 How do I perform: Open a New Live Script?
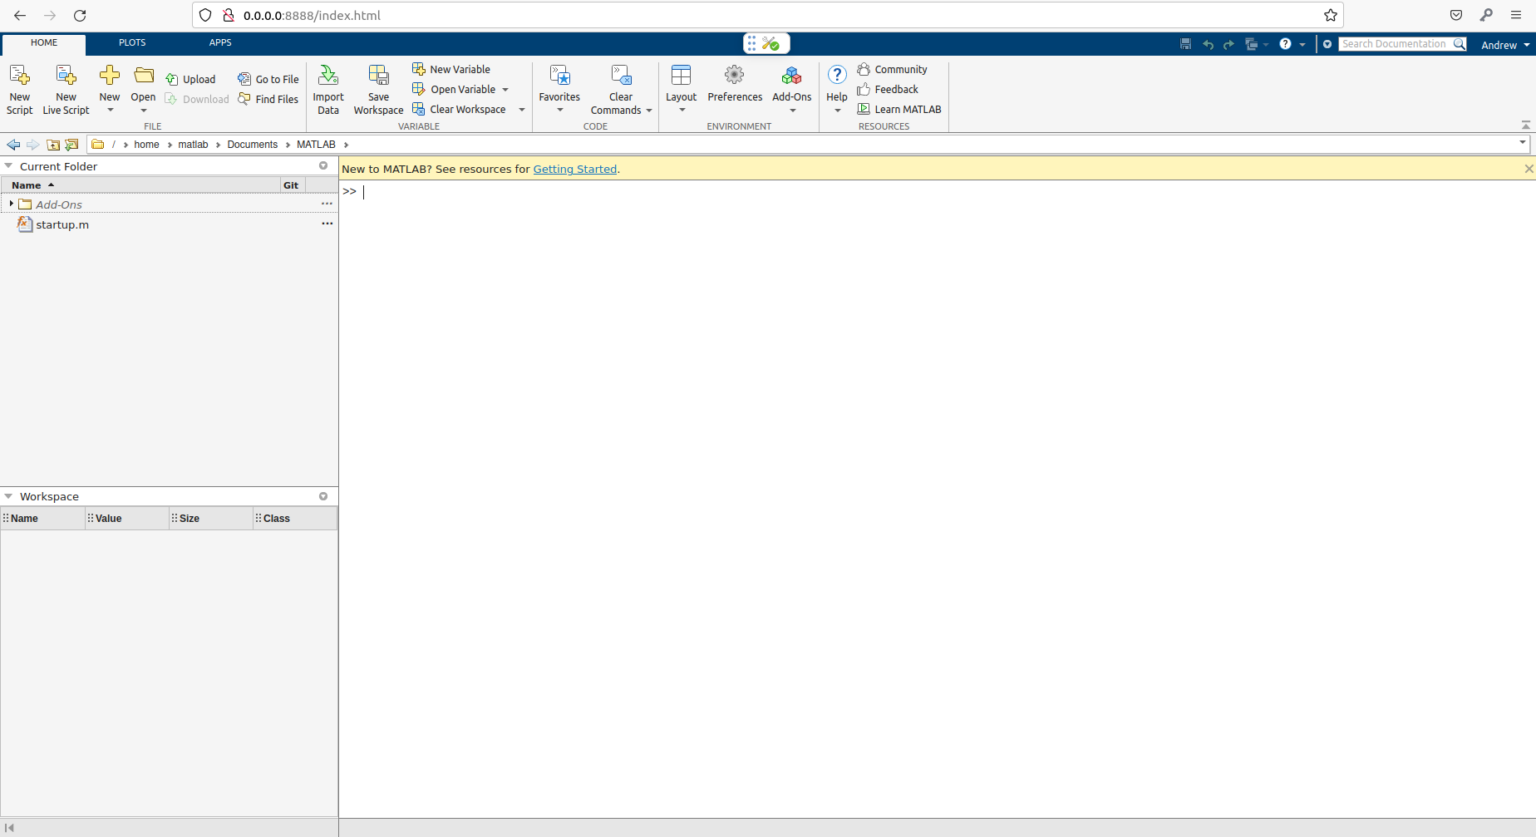[x=65, y=88]
